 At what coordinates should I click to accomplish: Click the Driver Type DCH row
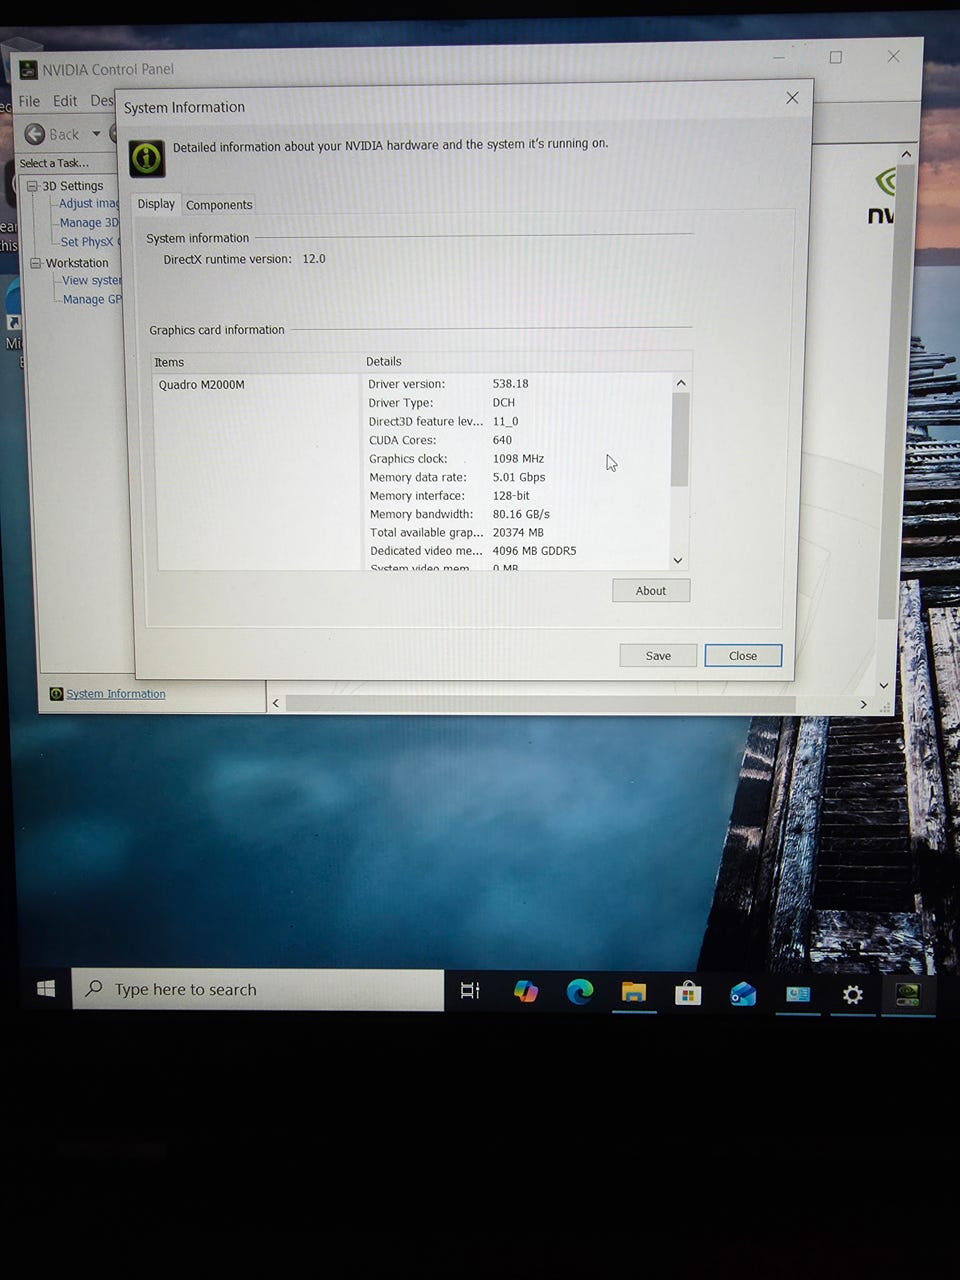pos(441,403)
